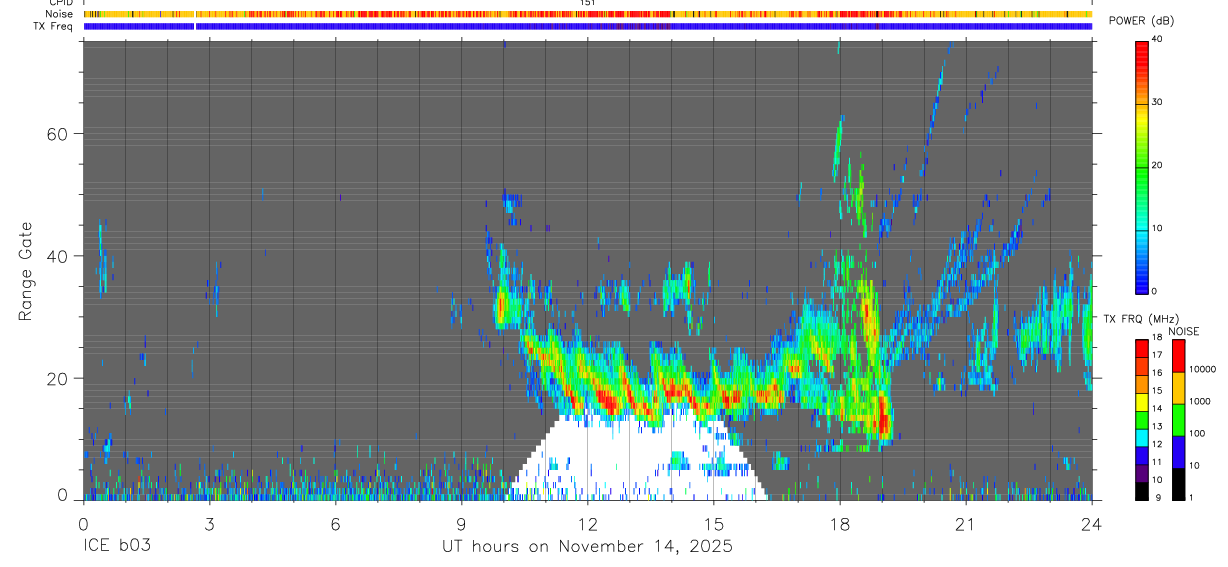1228x567 pixels.
Task: Click the 'UT hours on November 14, 2025' label
Action: click(588, 546)
